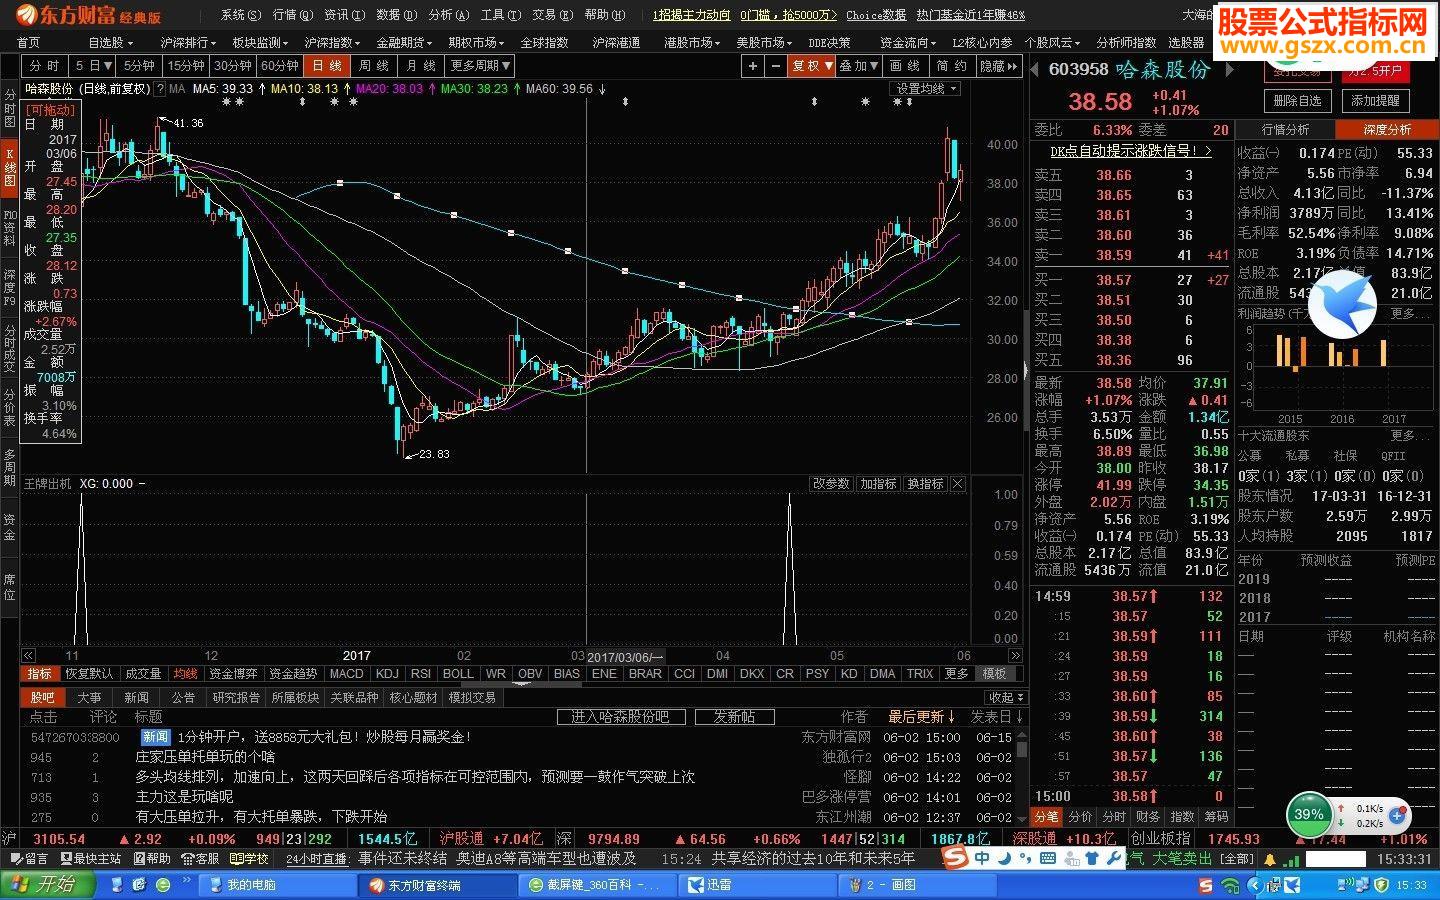
Task: Expand the 收起 collapse control in news panel
Action: pyautogui.click(x=1004, y=698)
